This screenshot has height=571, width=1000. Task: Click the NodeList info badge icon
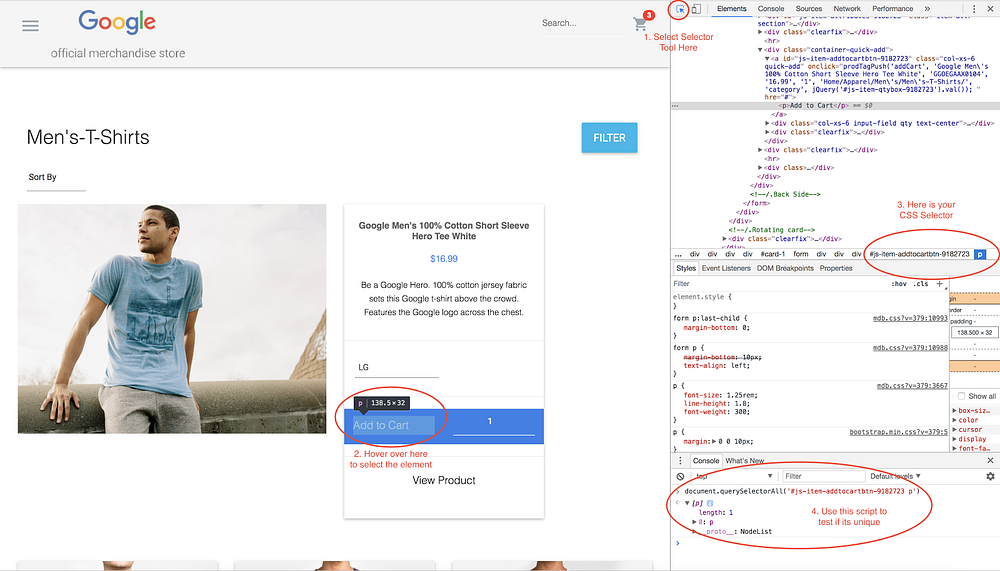(x=710, y=503)
